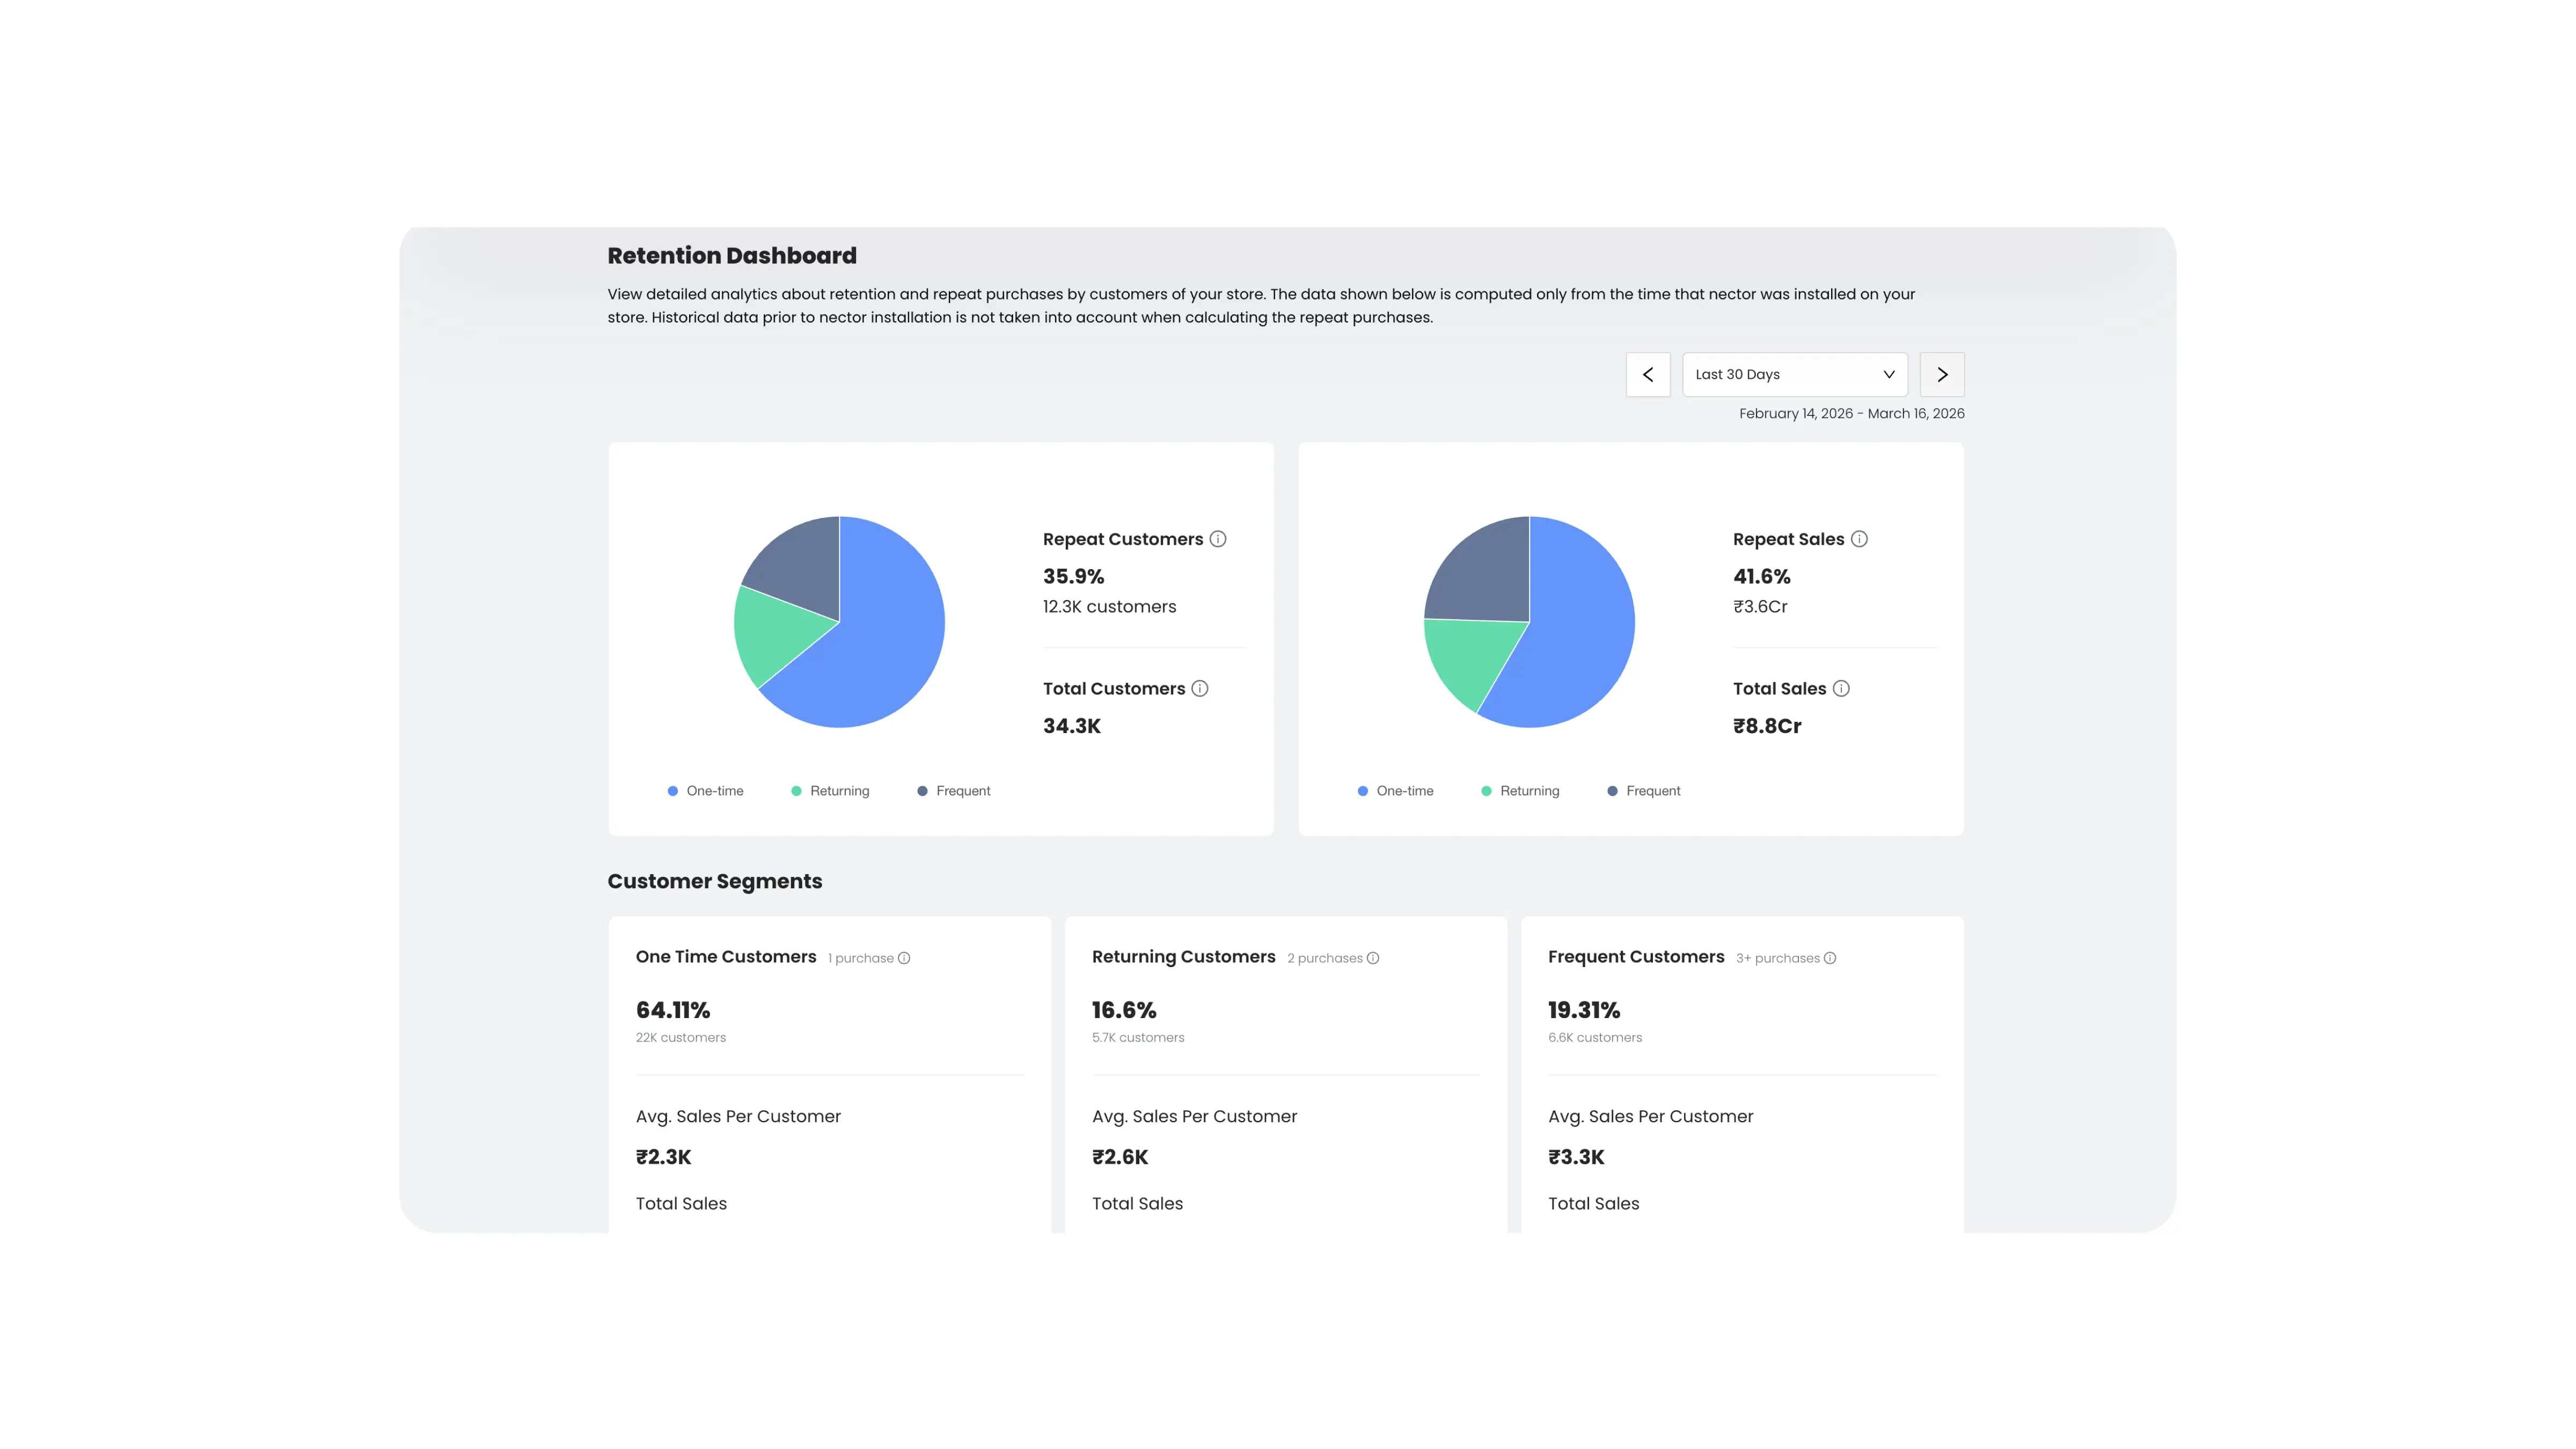Click the Total Sales info icon
Screen dimensions: 2576x1449
(1843, 688)
